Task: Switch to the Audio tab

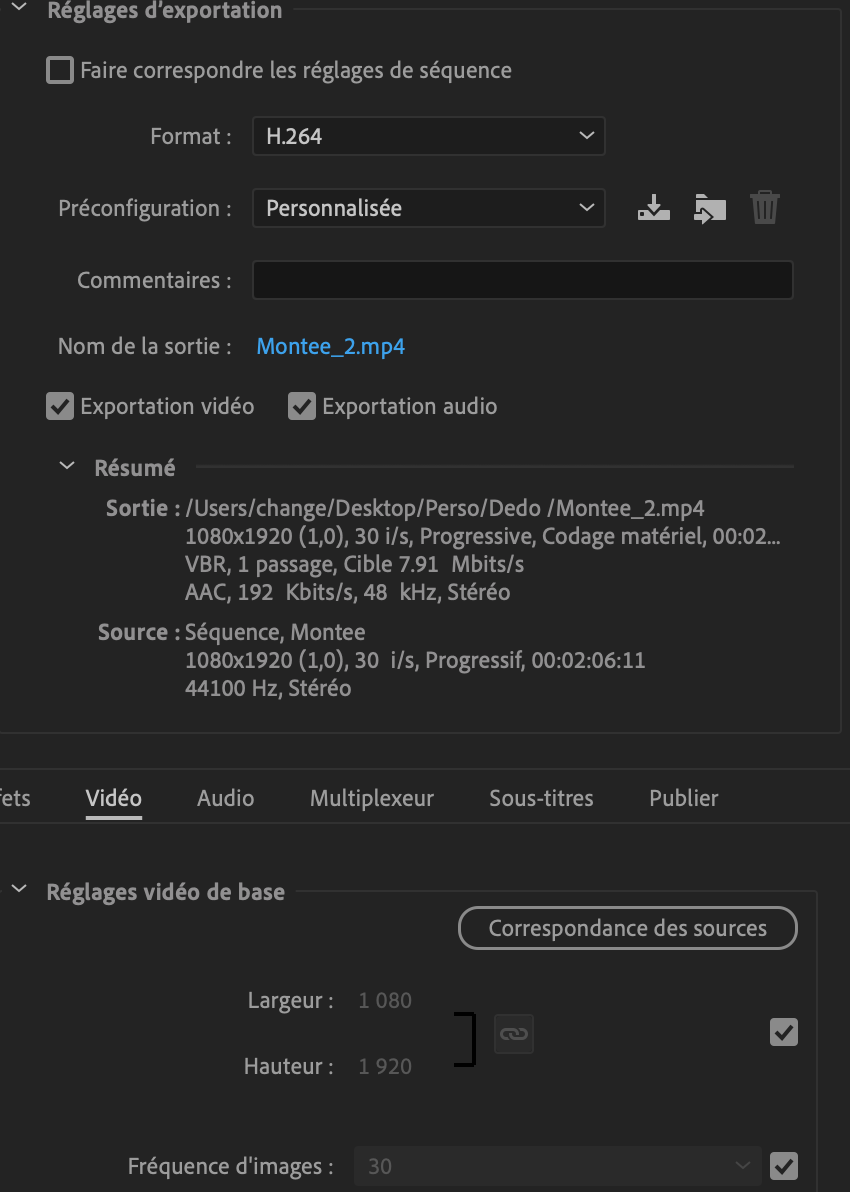Action: pos(225,798)
